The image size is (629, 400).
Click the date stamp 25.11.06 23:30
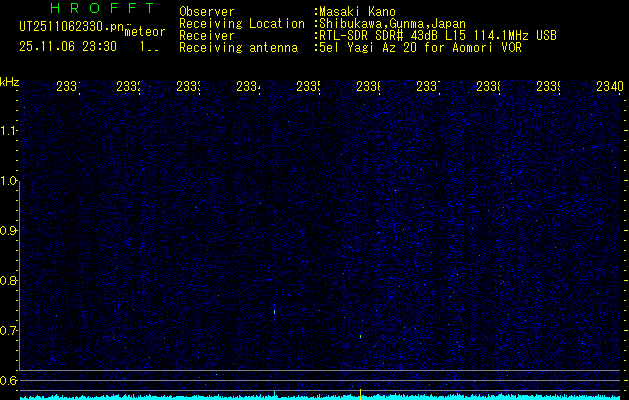tap(68, 47)
